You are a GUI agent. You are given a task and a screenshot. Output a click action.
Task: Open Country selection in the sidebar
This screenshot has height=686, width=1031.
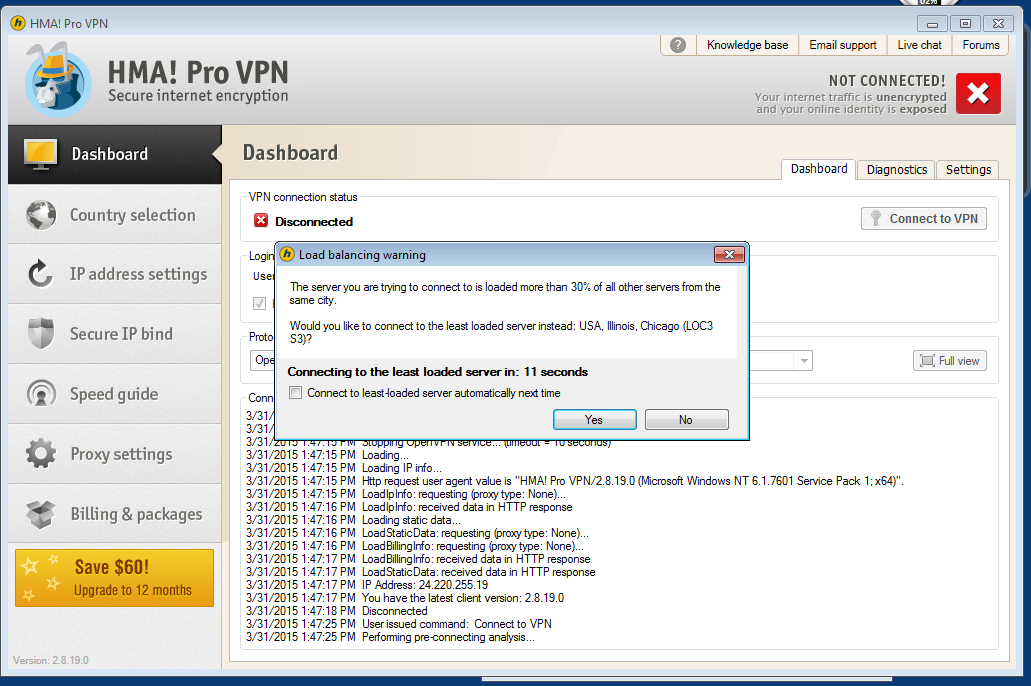tap(115, 214)
